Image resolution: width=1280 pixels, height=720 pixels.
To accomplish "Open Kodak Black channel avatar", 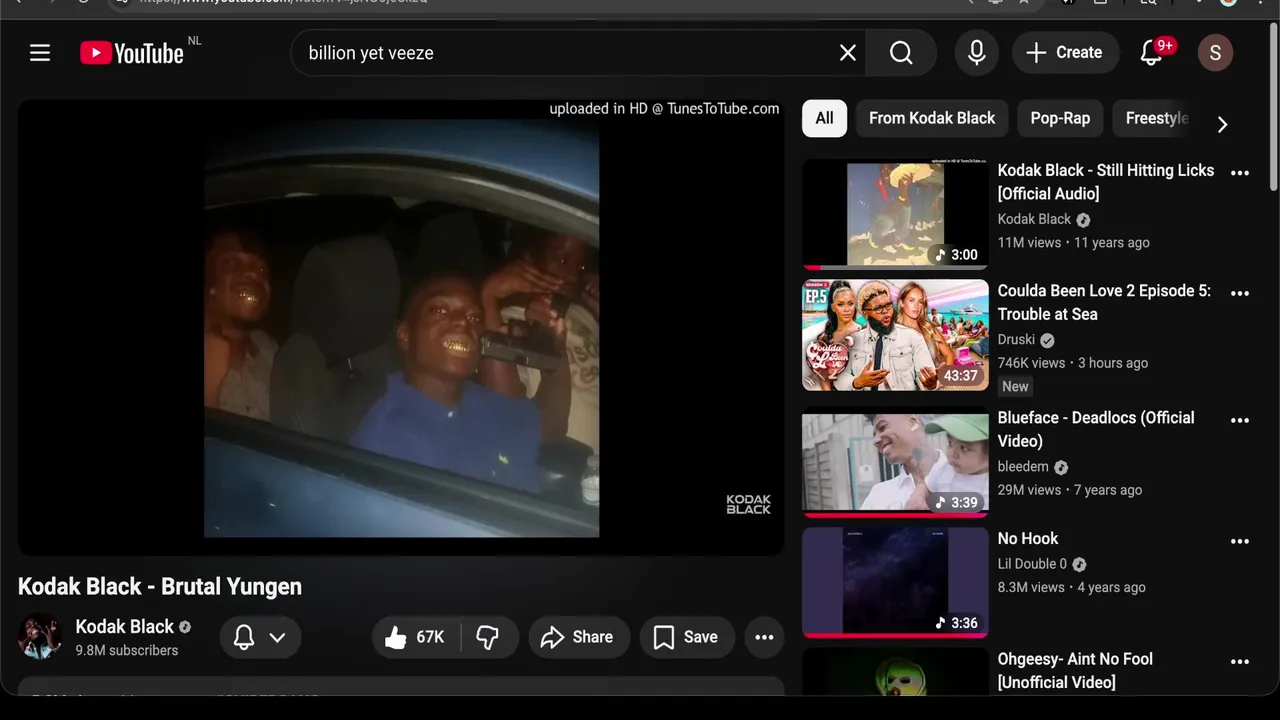I will (40, 637).
